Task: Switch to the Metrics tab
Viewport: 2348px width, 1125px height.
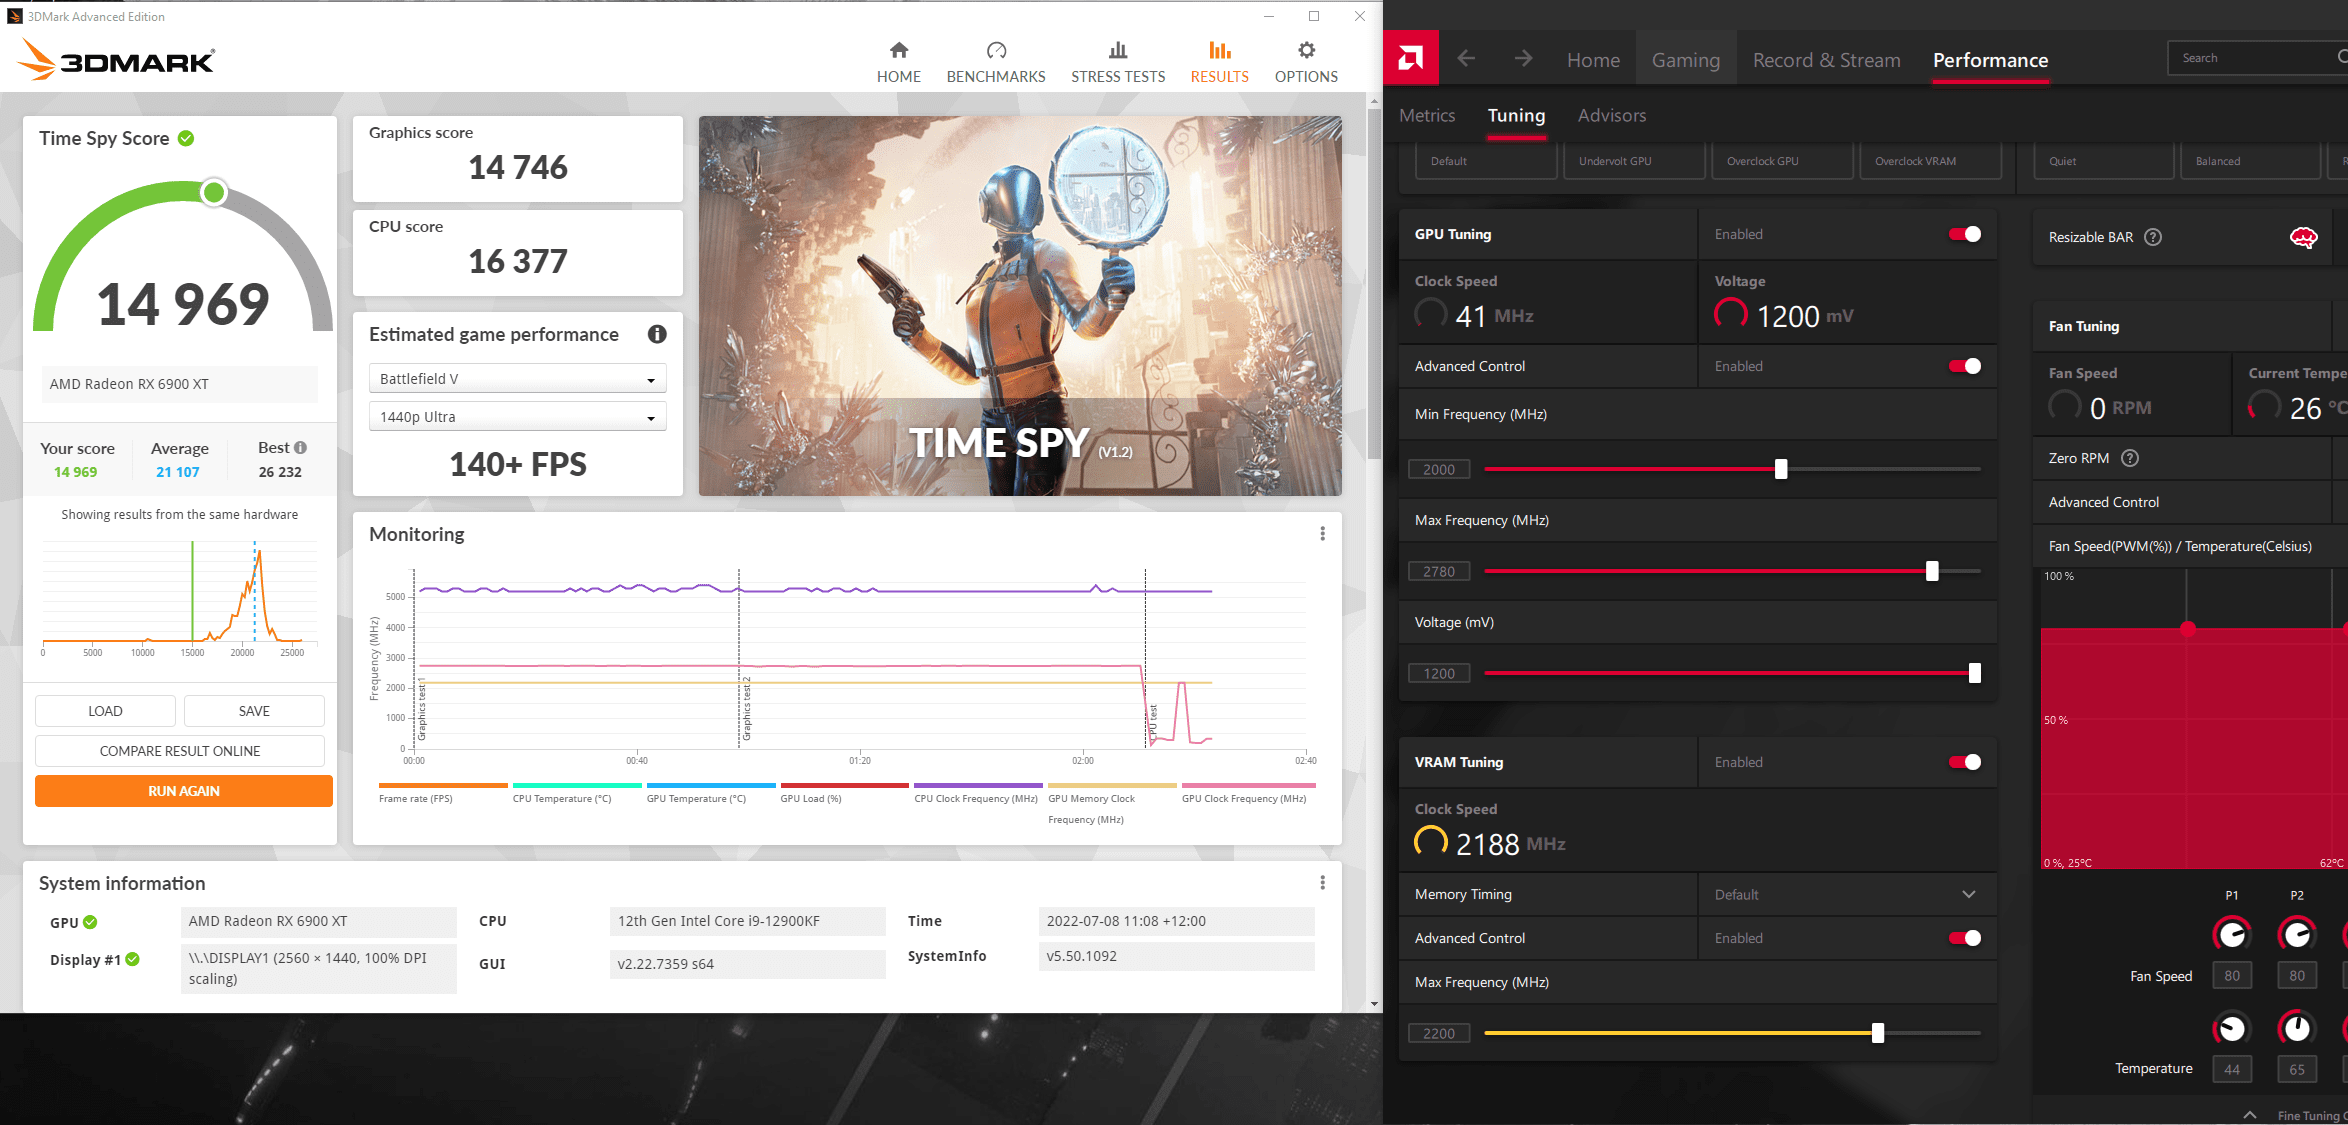Action: (x=1427, y=115)
